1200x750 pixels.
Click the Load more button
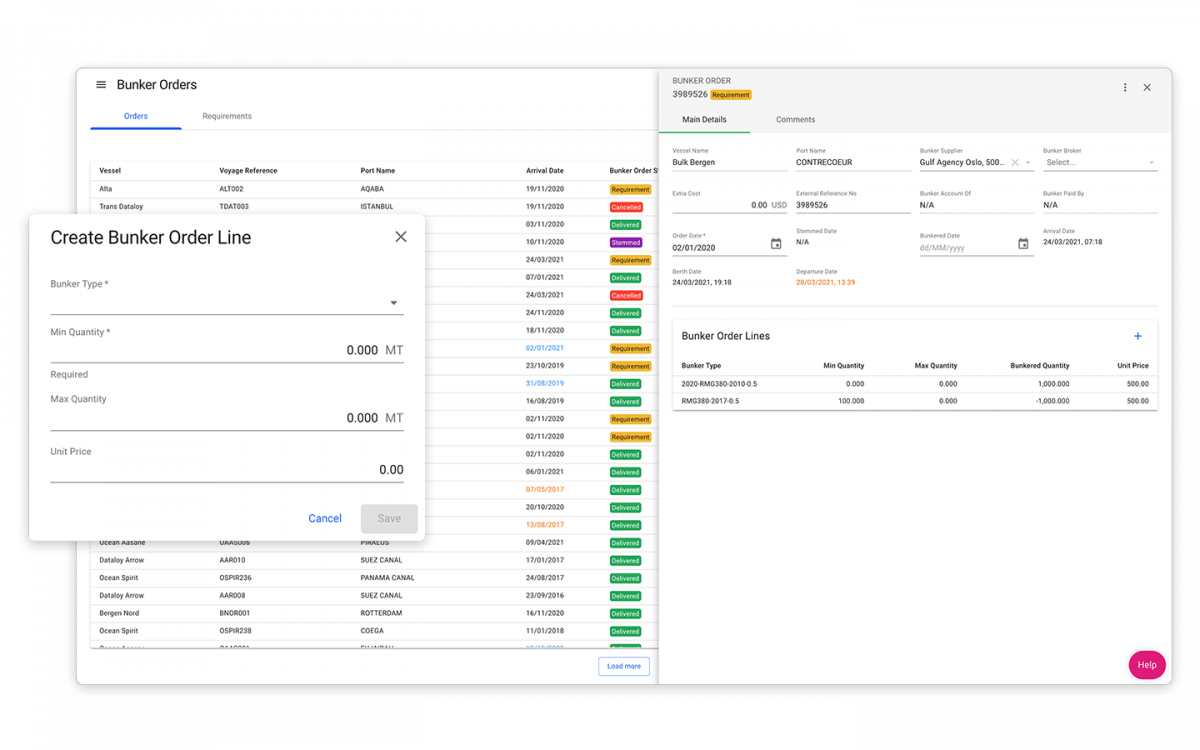click(x=624, y=666)
